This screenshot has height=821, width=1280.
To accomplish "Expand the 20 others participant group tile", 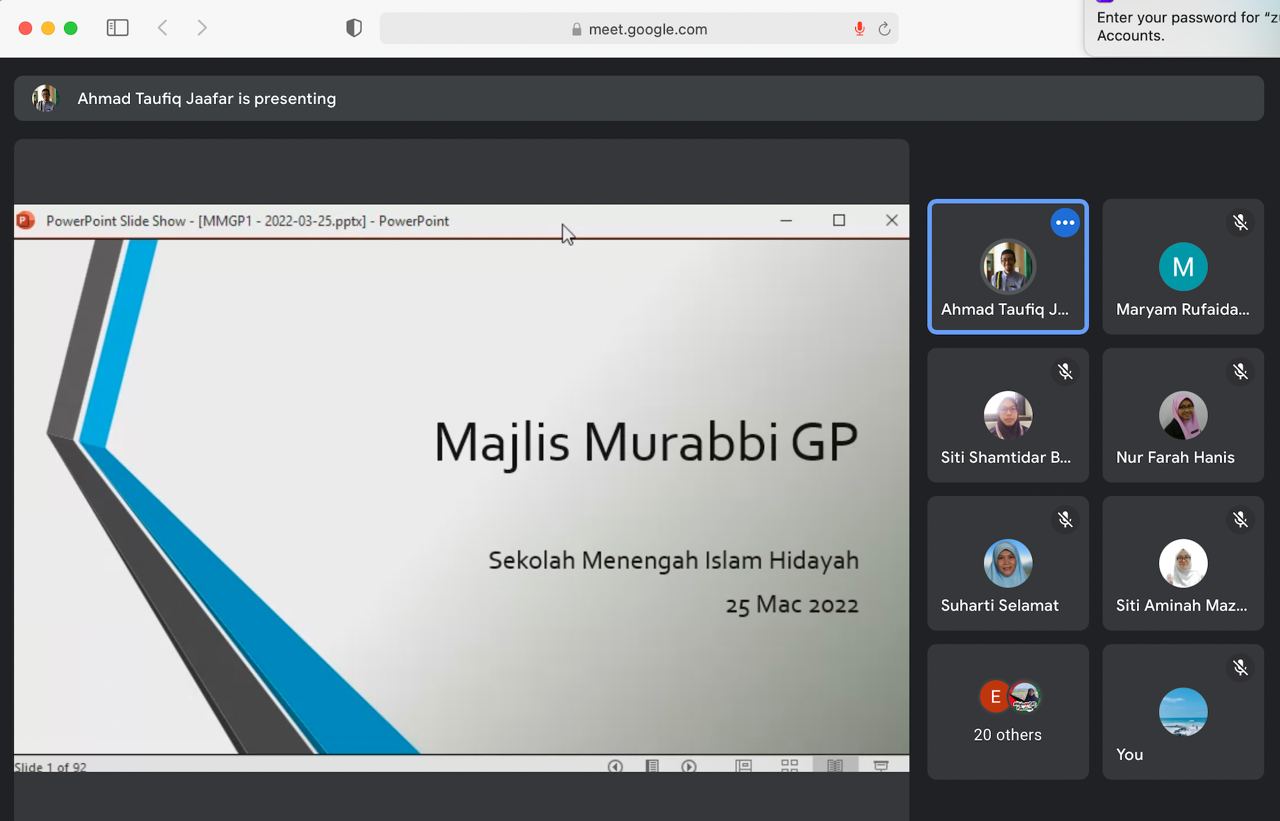I will pos(1007,712).
